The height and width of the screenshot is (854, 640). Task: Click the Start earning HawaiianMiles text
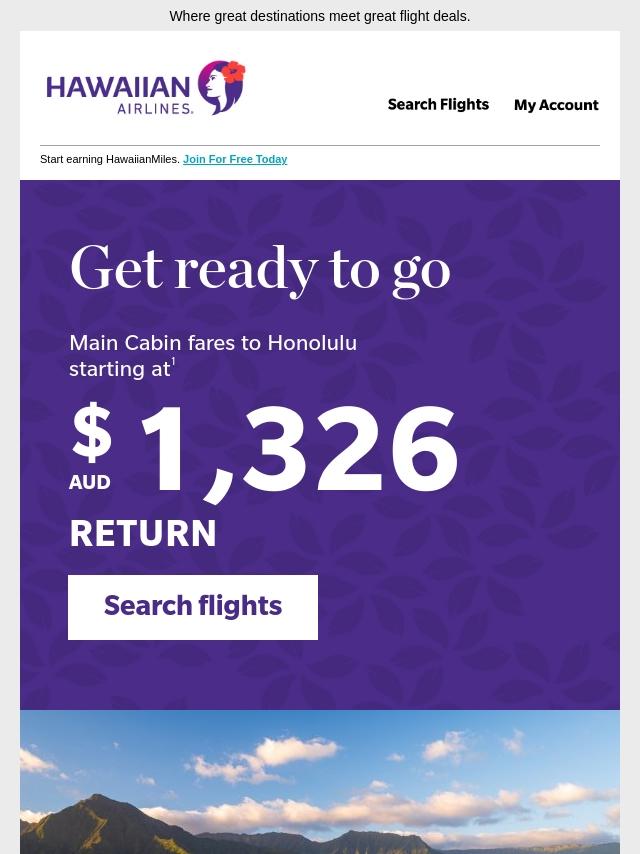pos(109,159)
